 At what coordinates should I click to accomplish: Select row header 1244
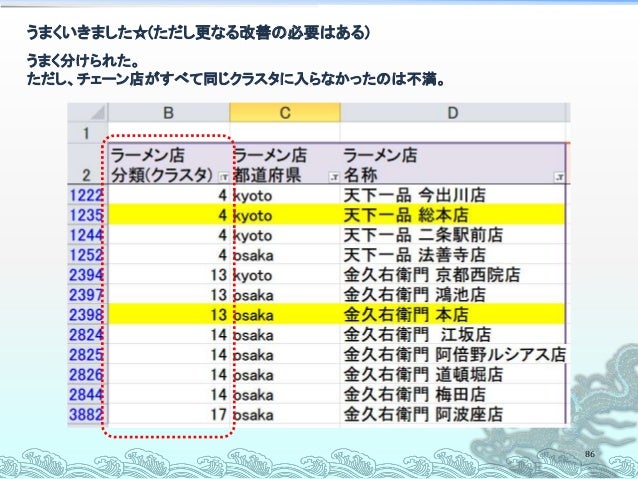pos(86,235)
